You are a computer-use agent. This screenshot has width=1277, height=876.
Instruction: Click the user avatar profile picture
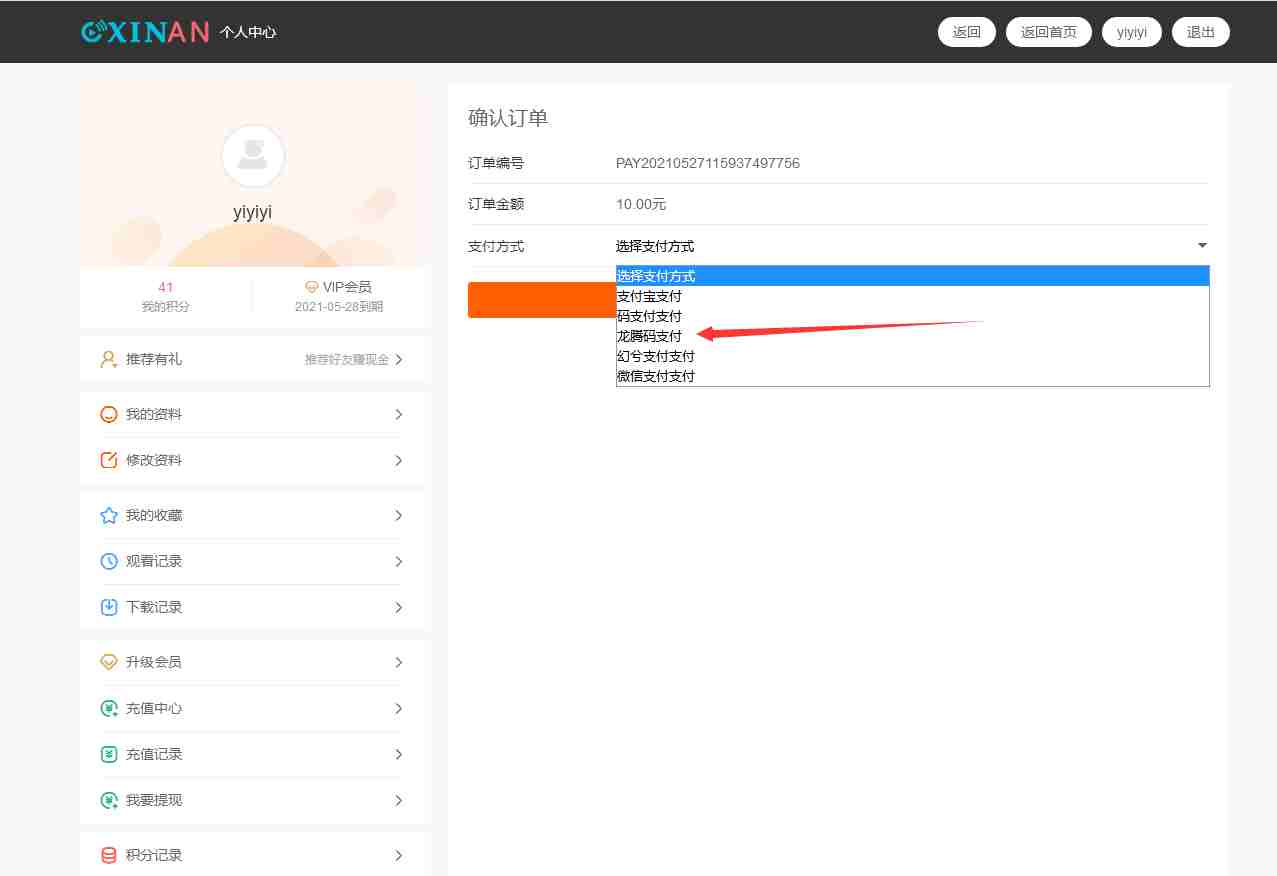[x=253, y=156]
